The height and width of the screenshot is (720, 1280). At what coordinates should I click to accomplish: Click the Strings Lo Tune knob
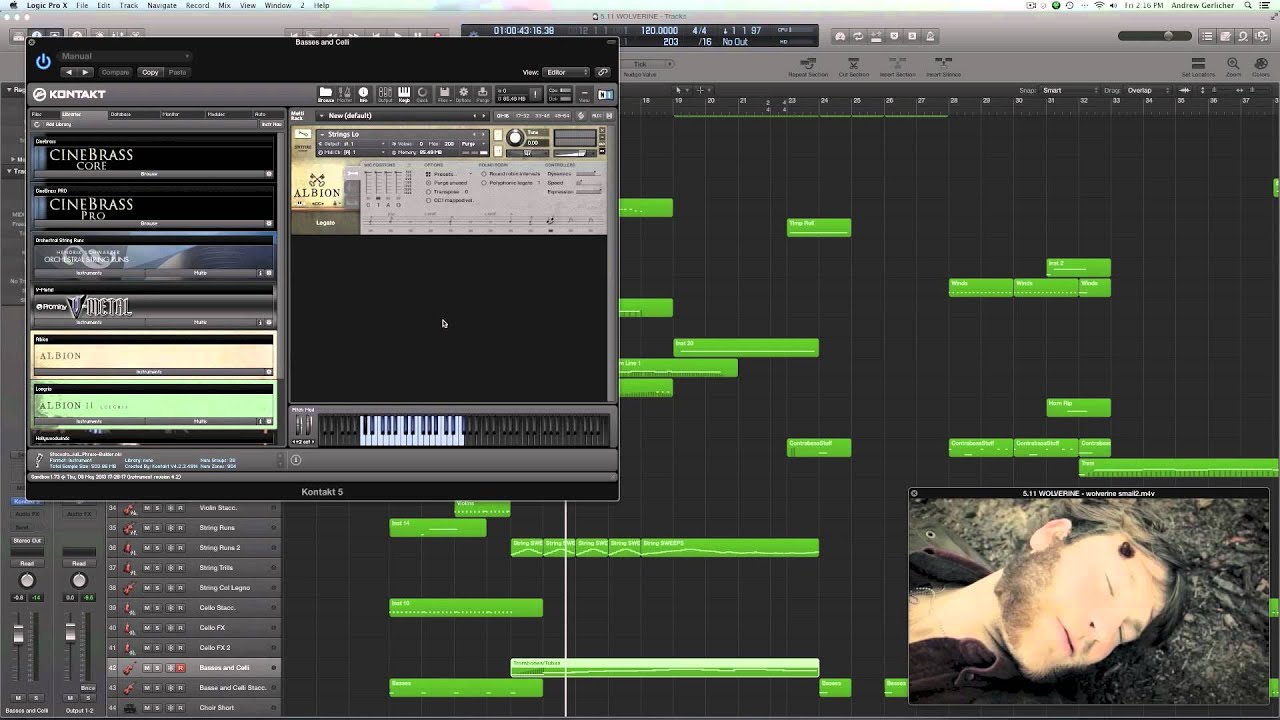pyautogui.click(x=514, y=138)
